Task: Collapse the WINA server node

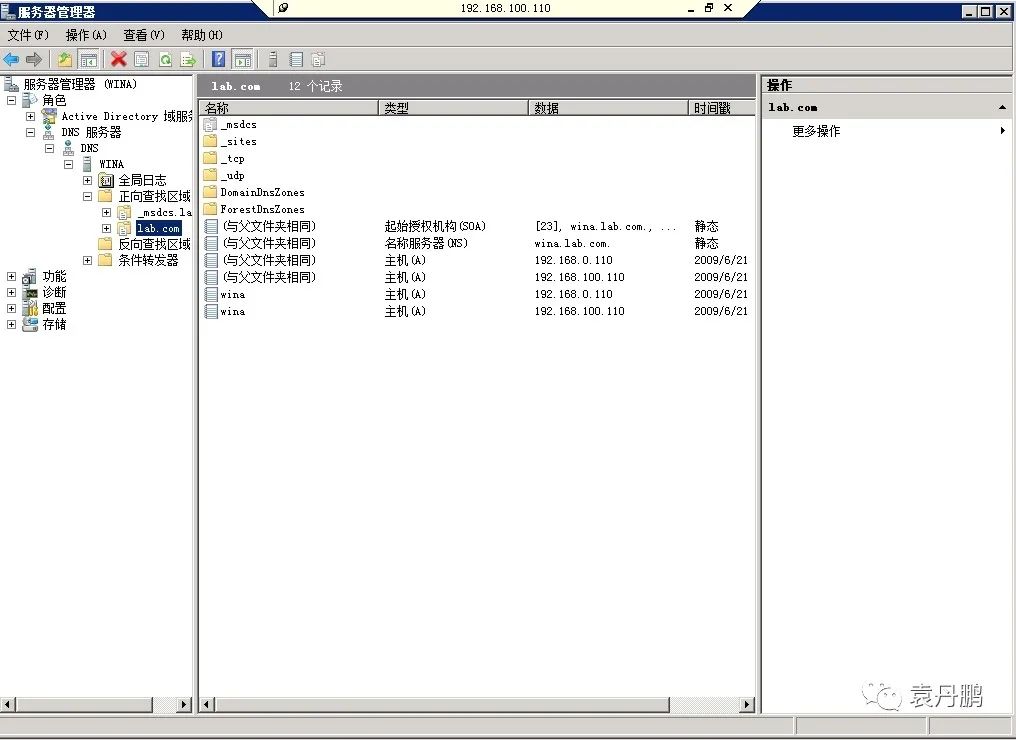Action: [x=68, y=165]
